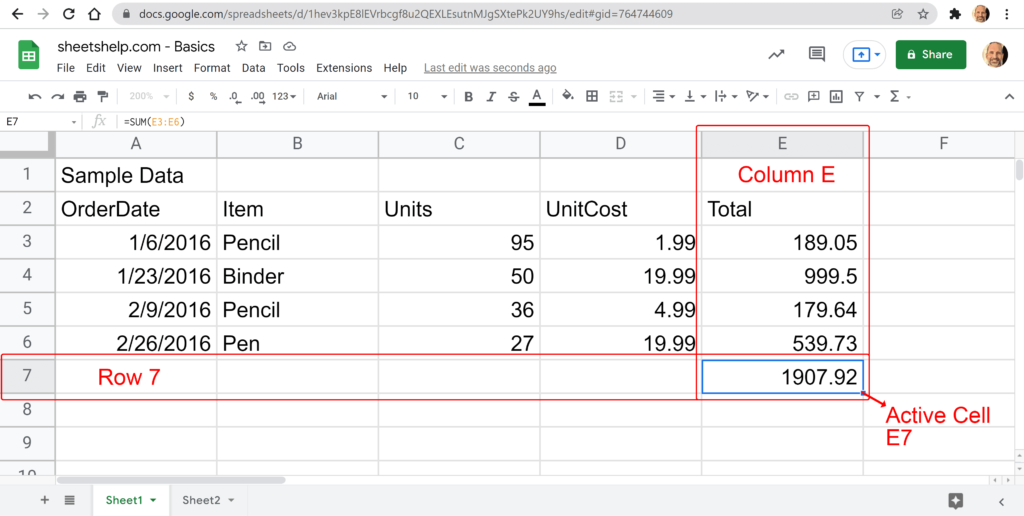
Task: Toggle strikethrough formatting
Action: [x=513, y=97]
